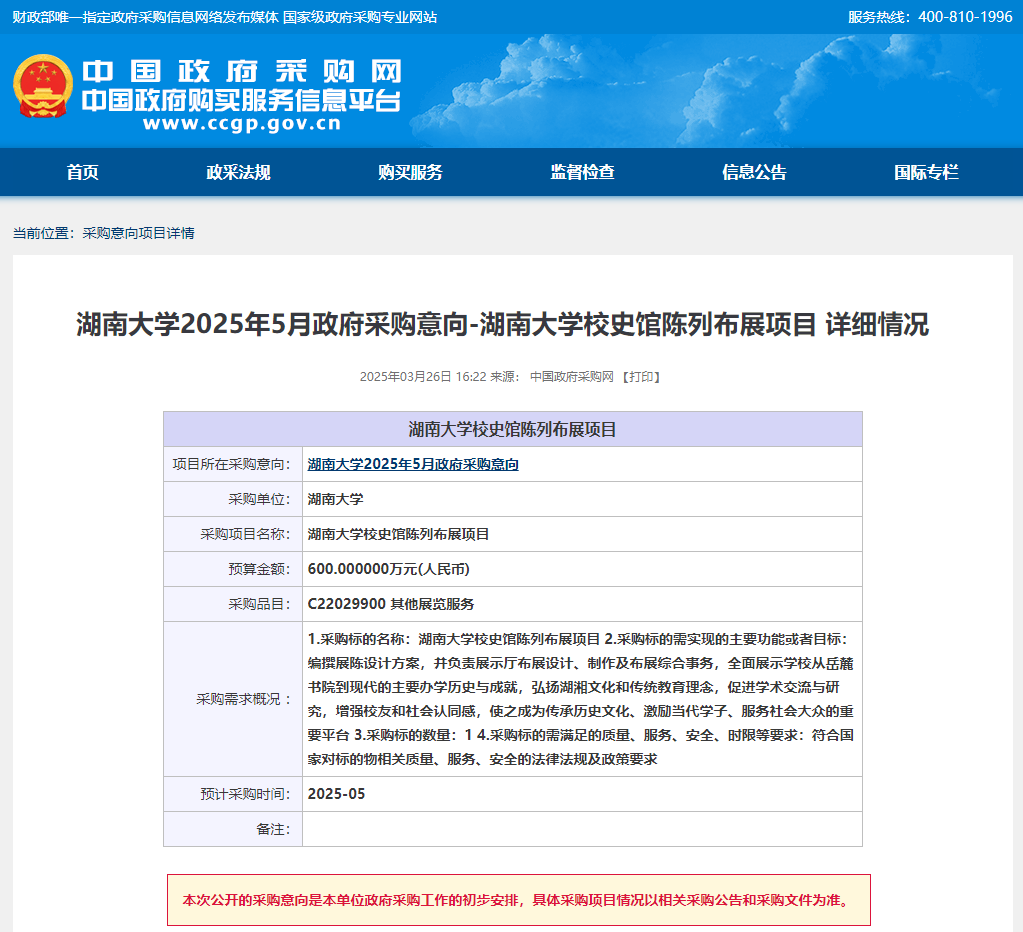The height and width of the screenshot is (932, 1023).
Task: Click the 预算金额 label cell
Action: pos(233,569)
